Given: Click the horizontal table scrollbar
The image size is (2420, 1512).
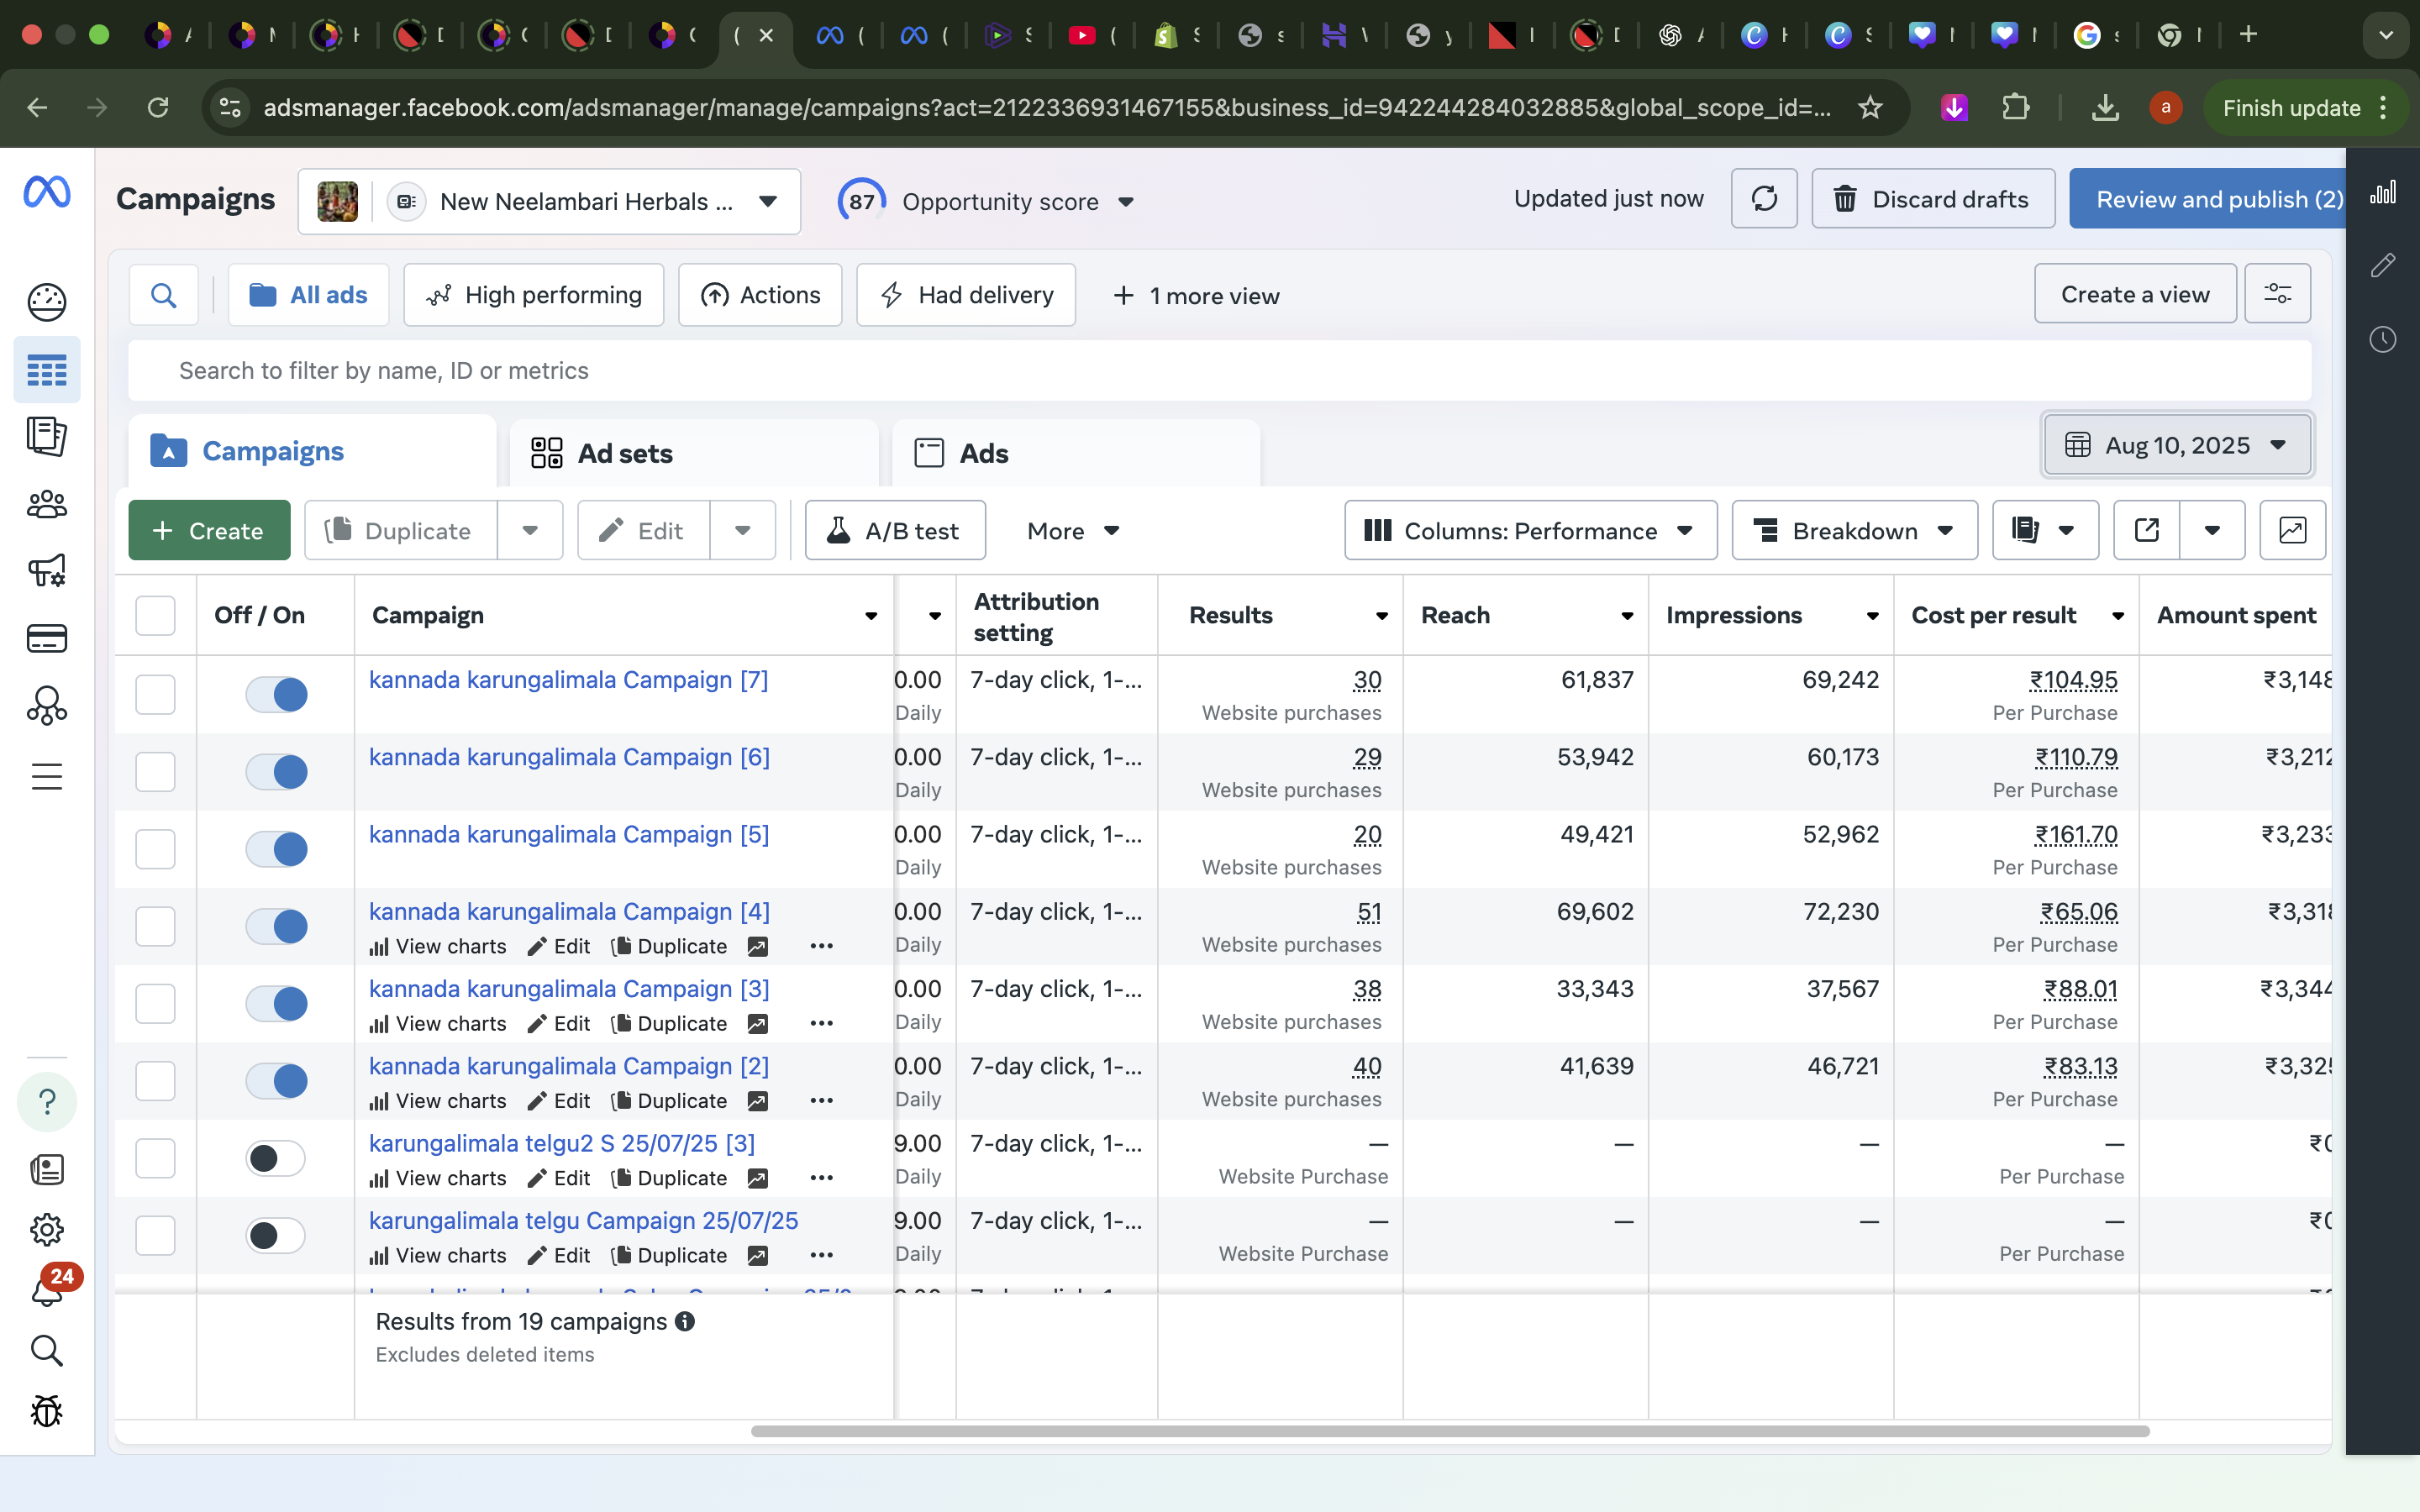Looking at the screenshot, I should pos(1450,1431).
